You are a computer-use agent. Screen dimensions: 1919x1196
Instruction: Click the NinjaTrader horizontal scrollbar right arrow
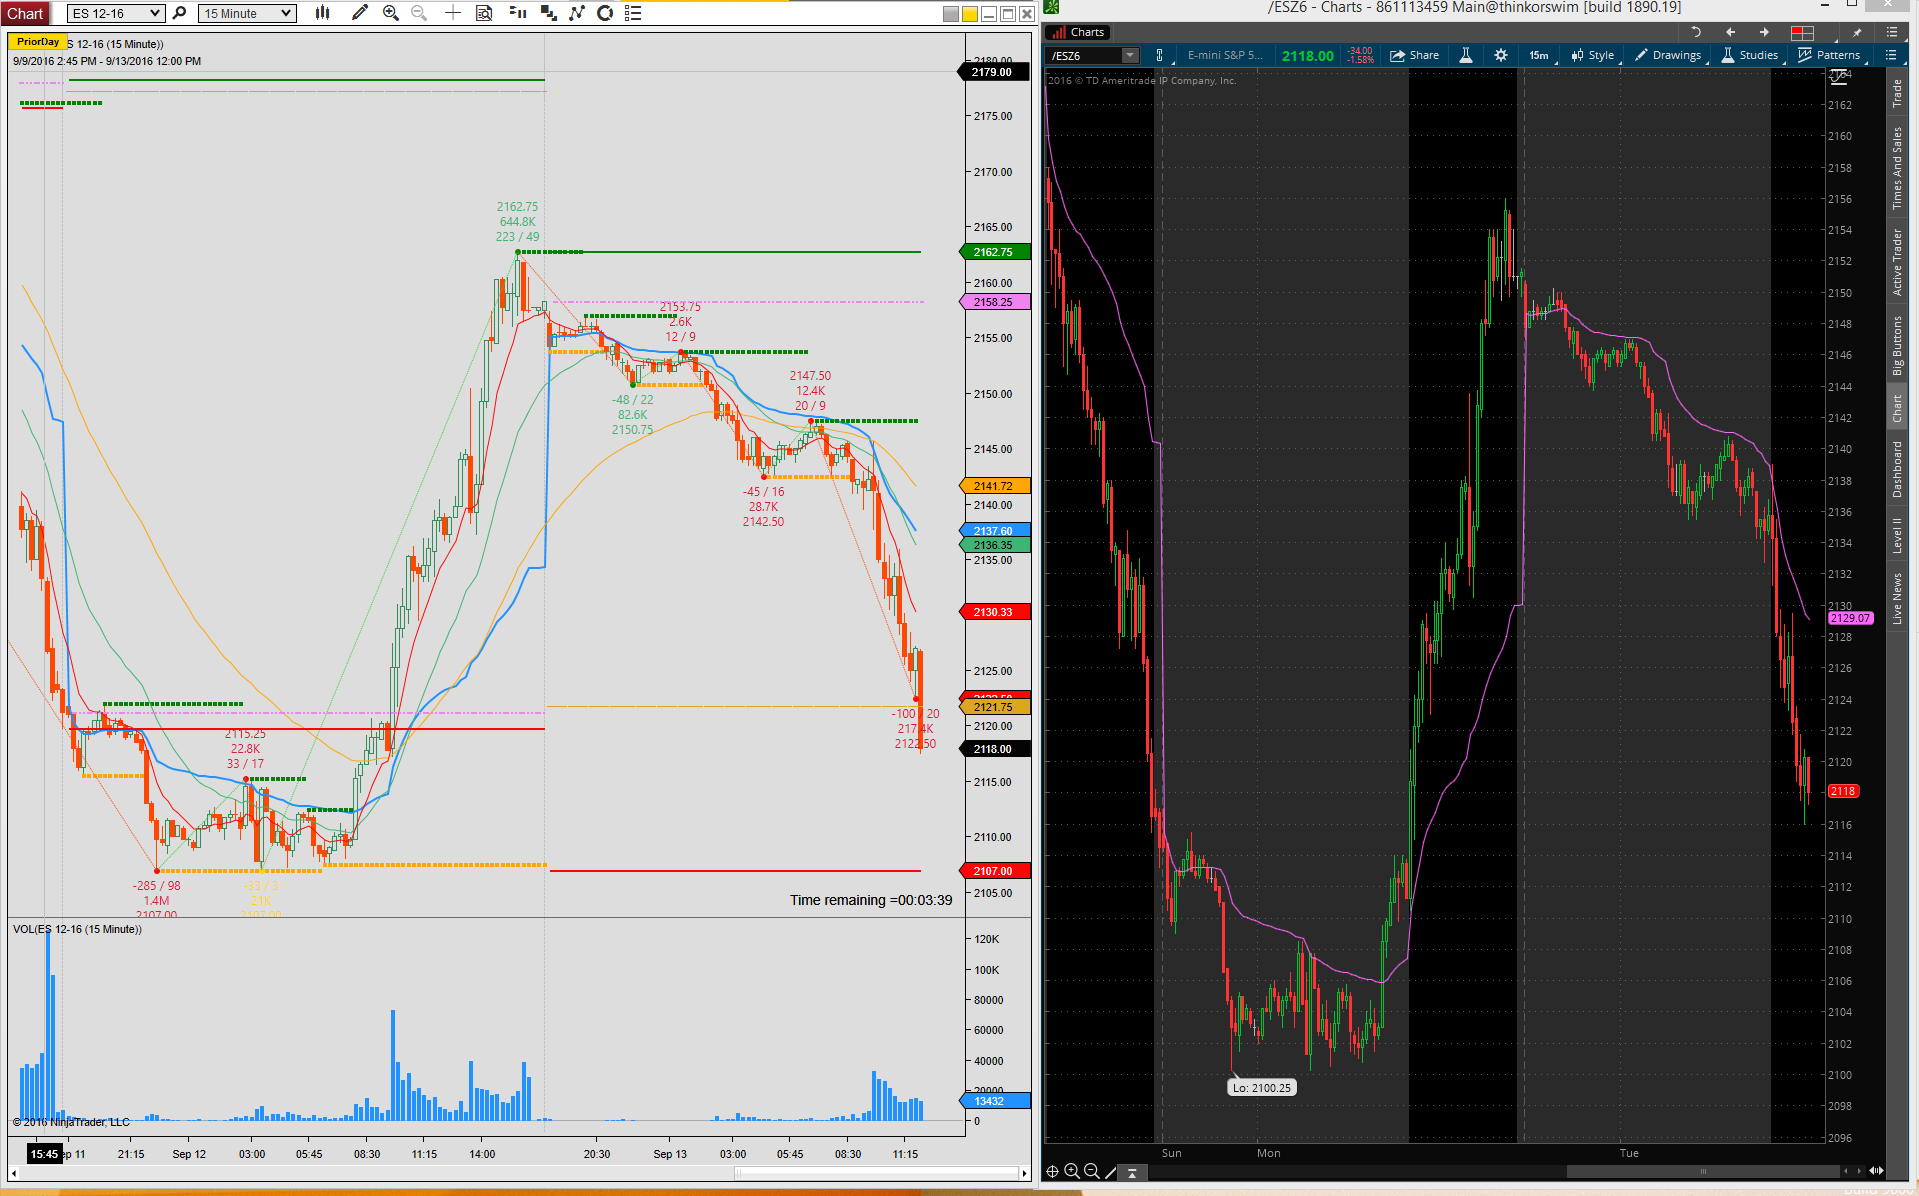(x=1024, y=1173)
